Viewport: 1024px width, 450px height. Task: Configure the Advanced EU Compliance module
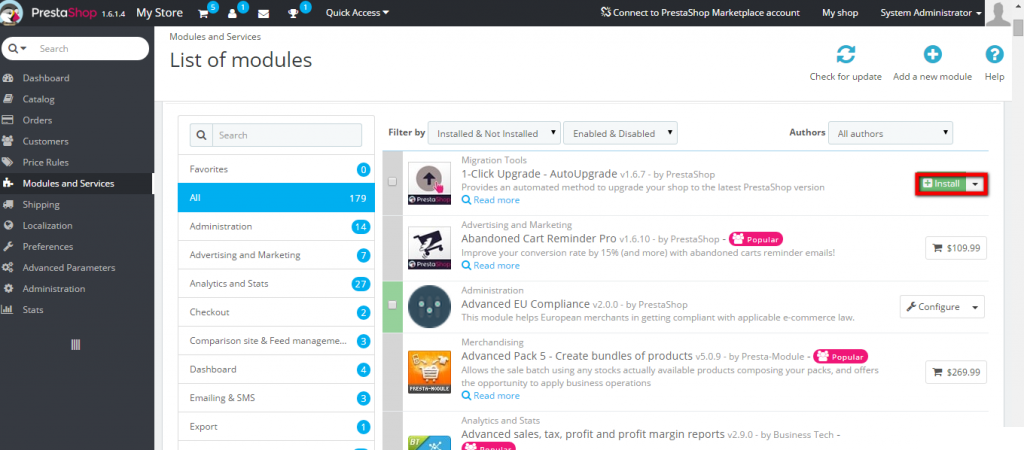click(933, 307)
